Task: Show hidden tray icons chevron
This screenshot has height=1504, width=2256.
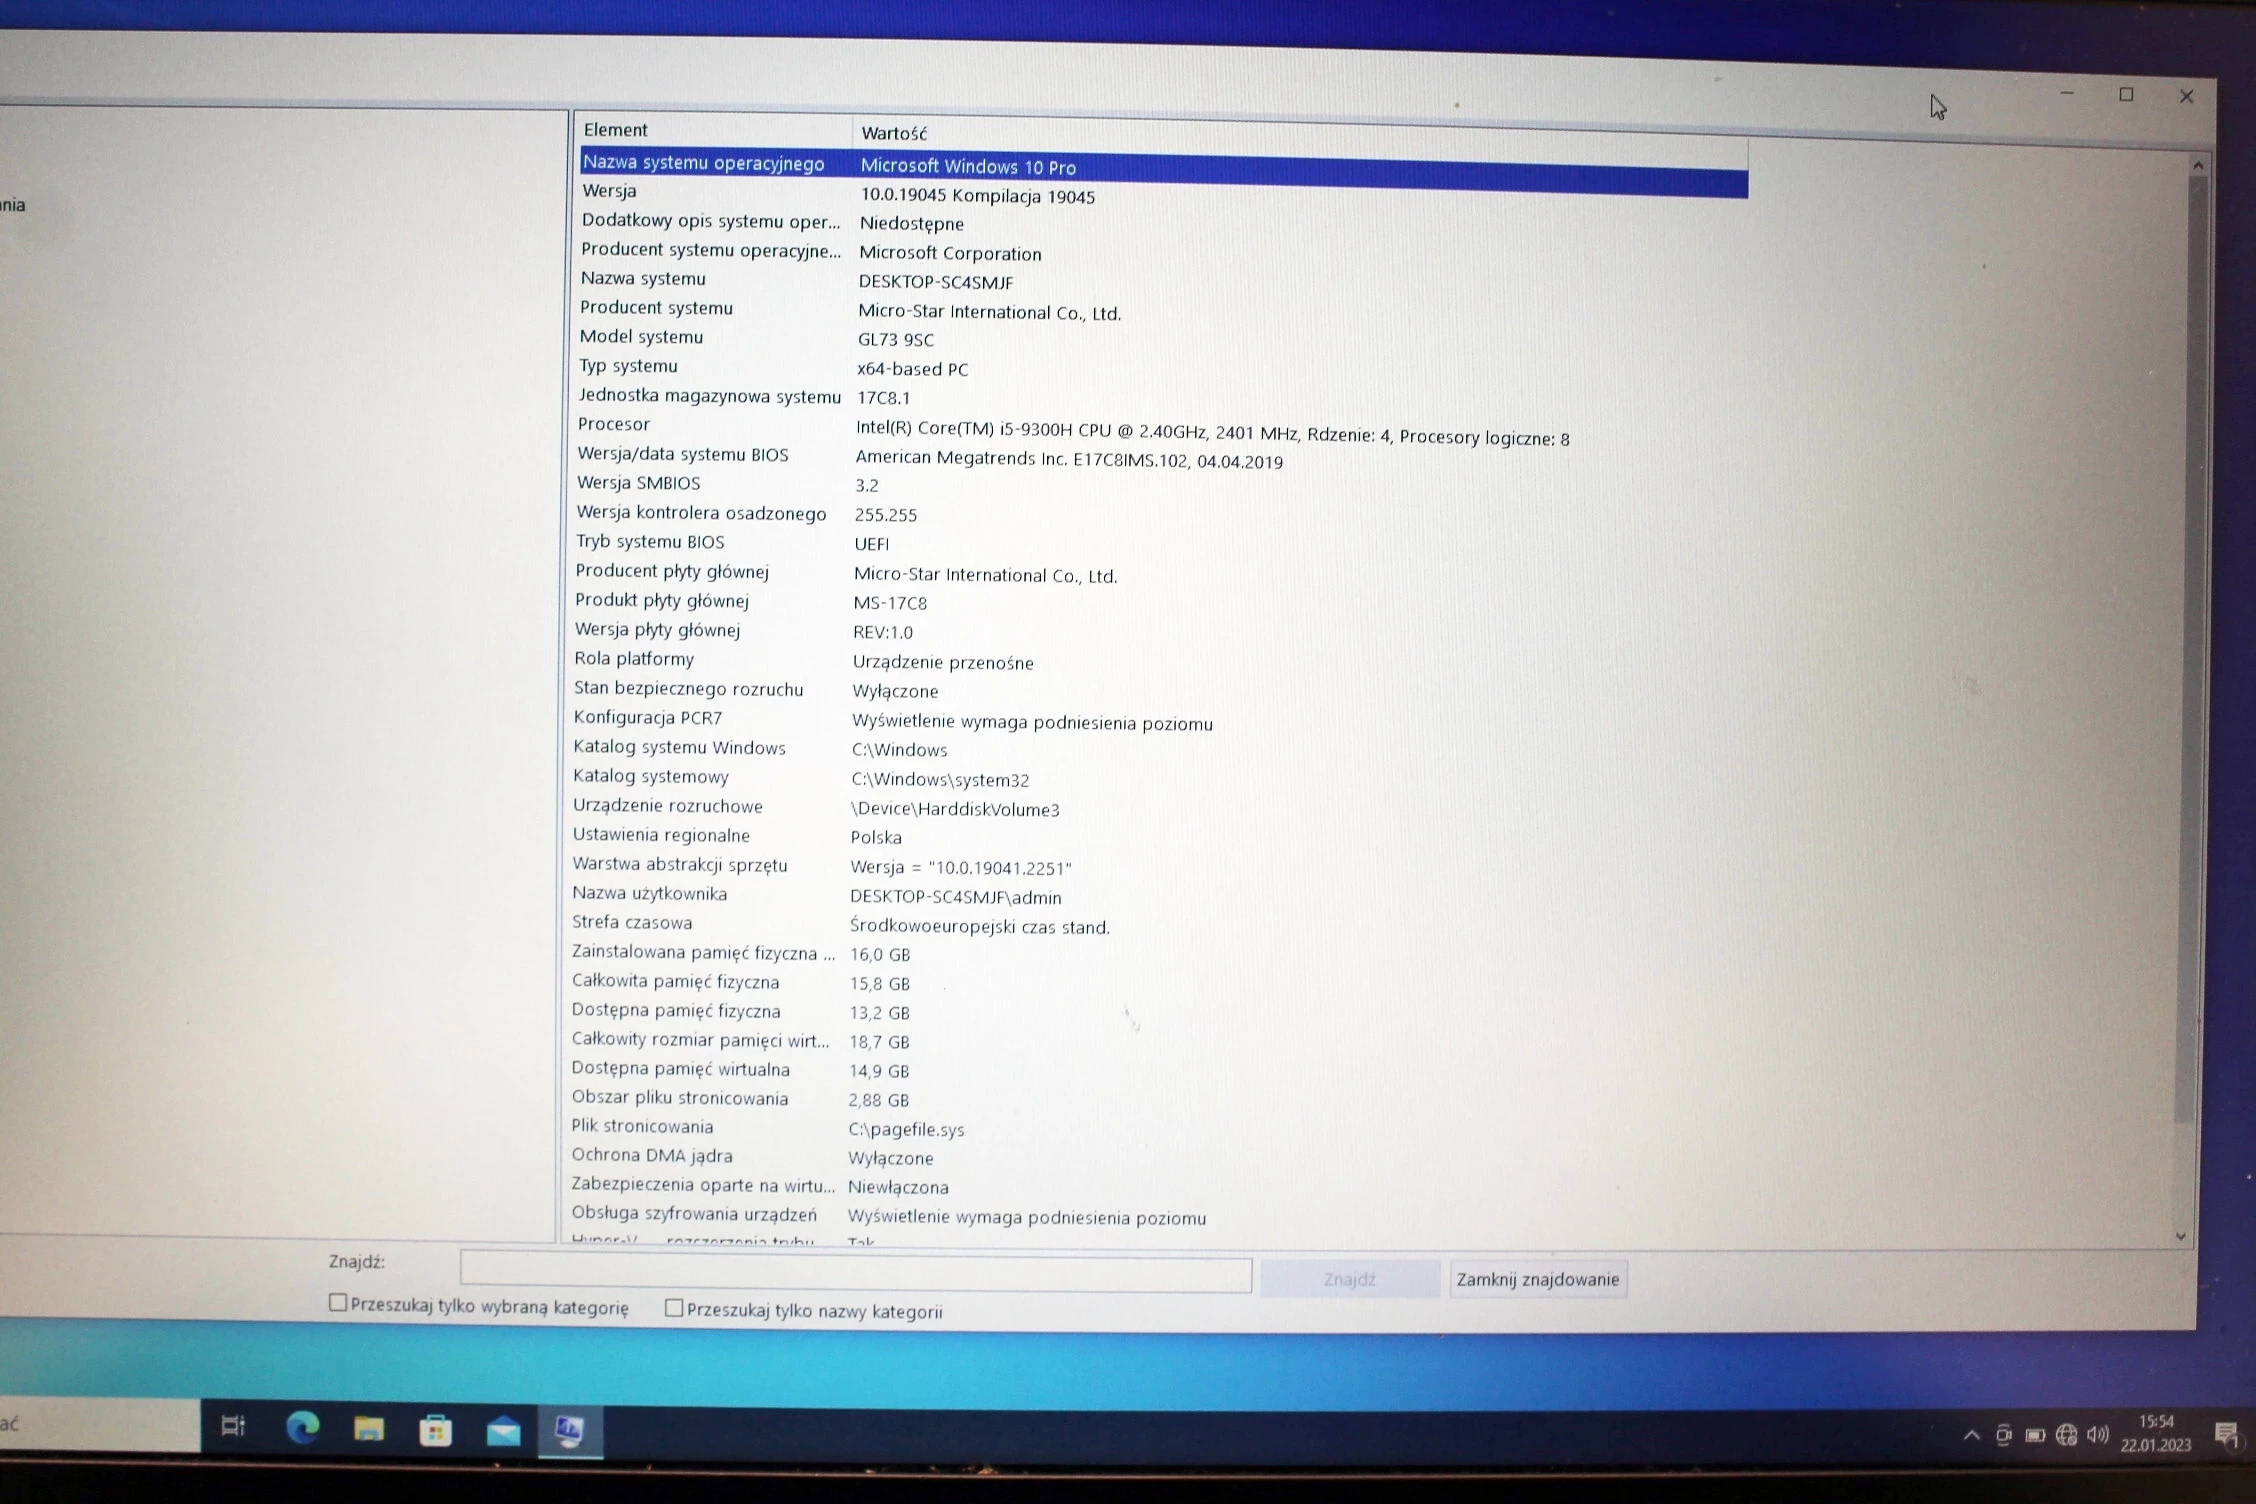Action: pos(1971,1435)
